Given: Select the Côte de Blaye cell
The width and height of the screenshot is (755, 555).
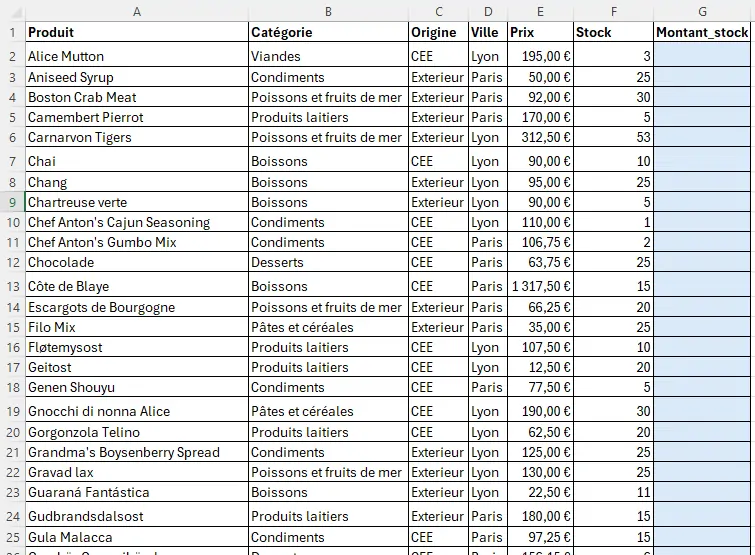Looking at the screenshot, I should click(x=137, y=285).
